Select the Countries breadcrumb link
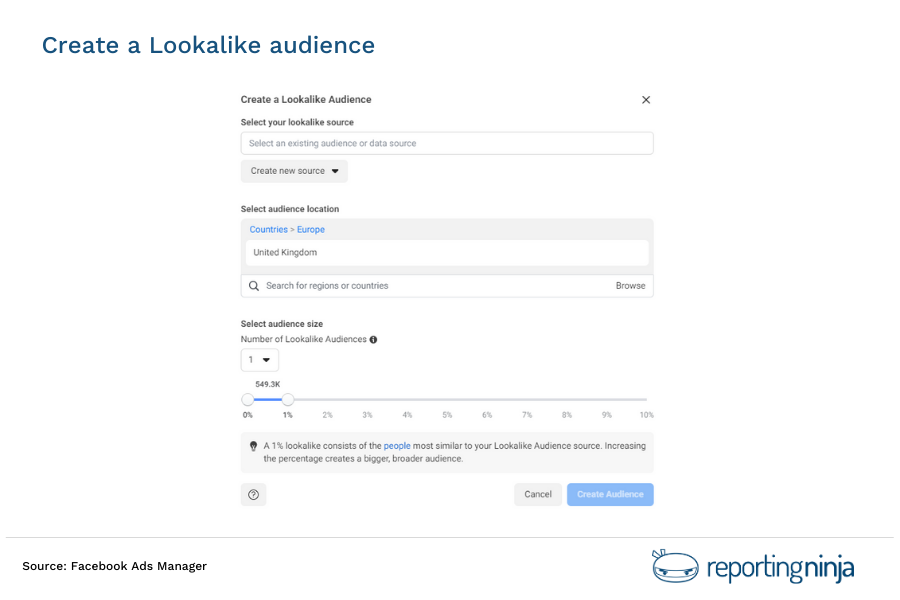The width and height of the screenshot is (900, 600). 268,229
